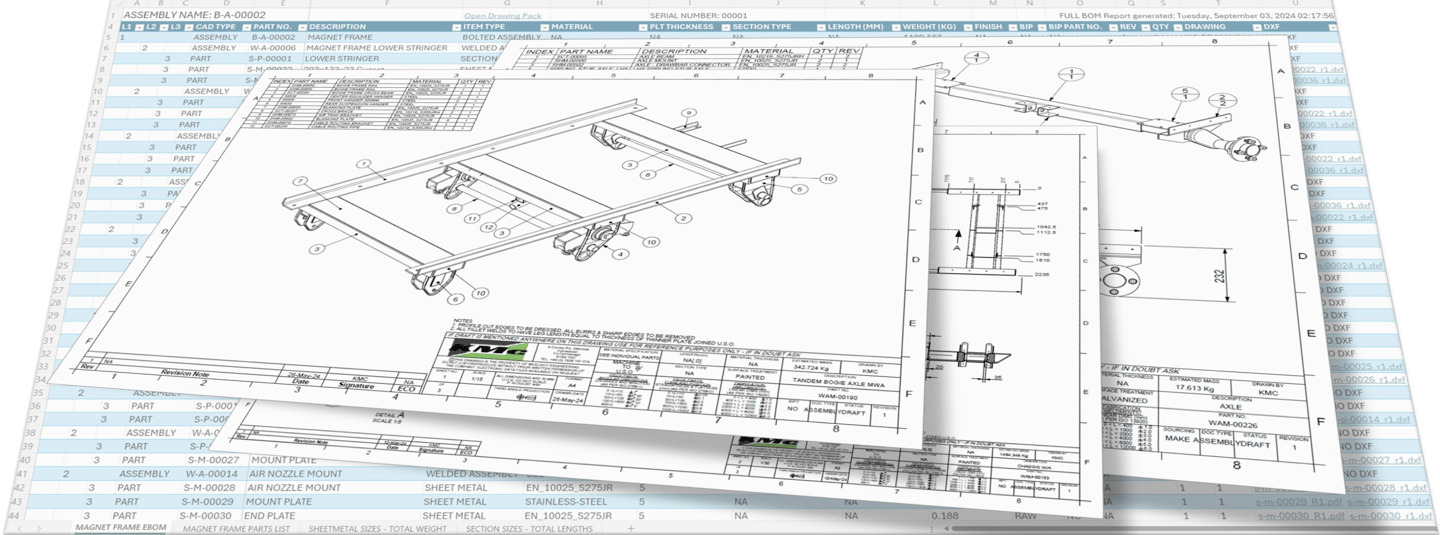The image size is (1440, 535).
Task: Add a new sheet with plus button
Action: [x=631, y=527]
